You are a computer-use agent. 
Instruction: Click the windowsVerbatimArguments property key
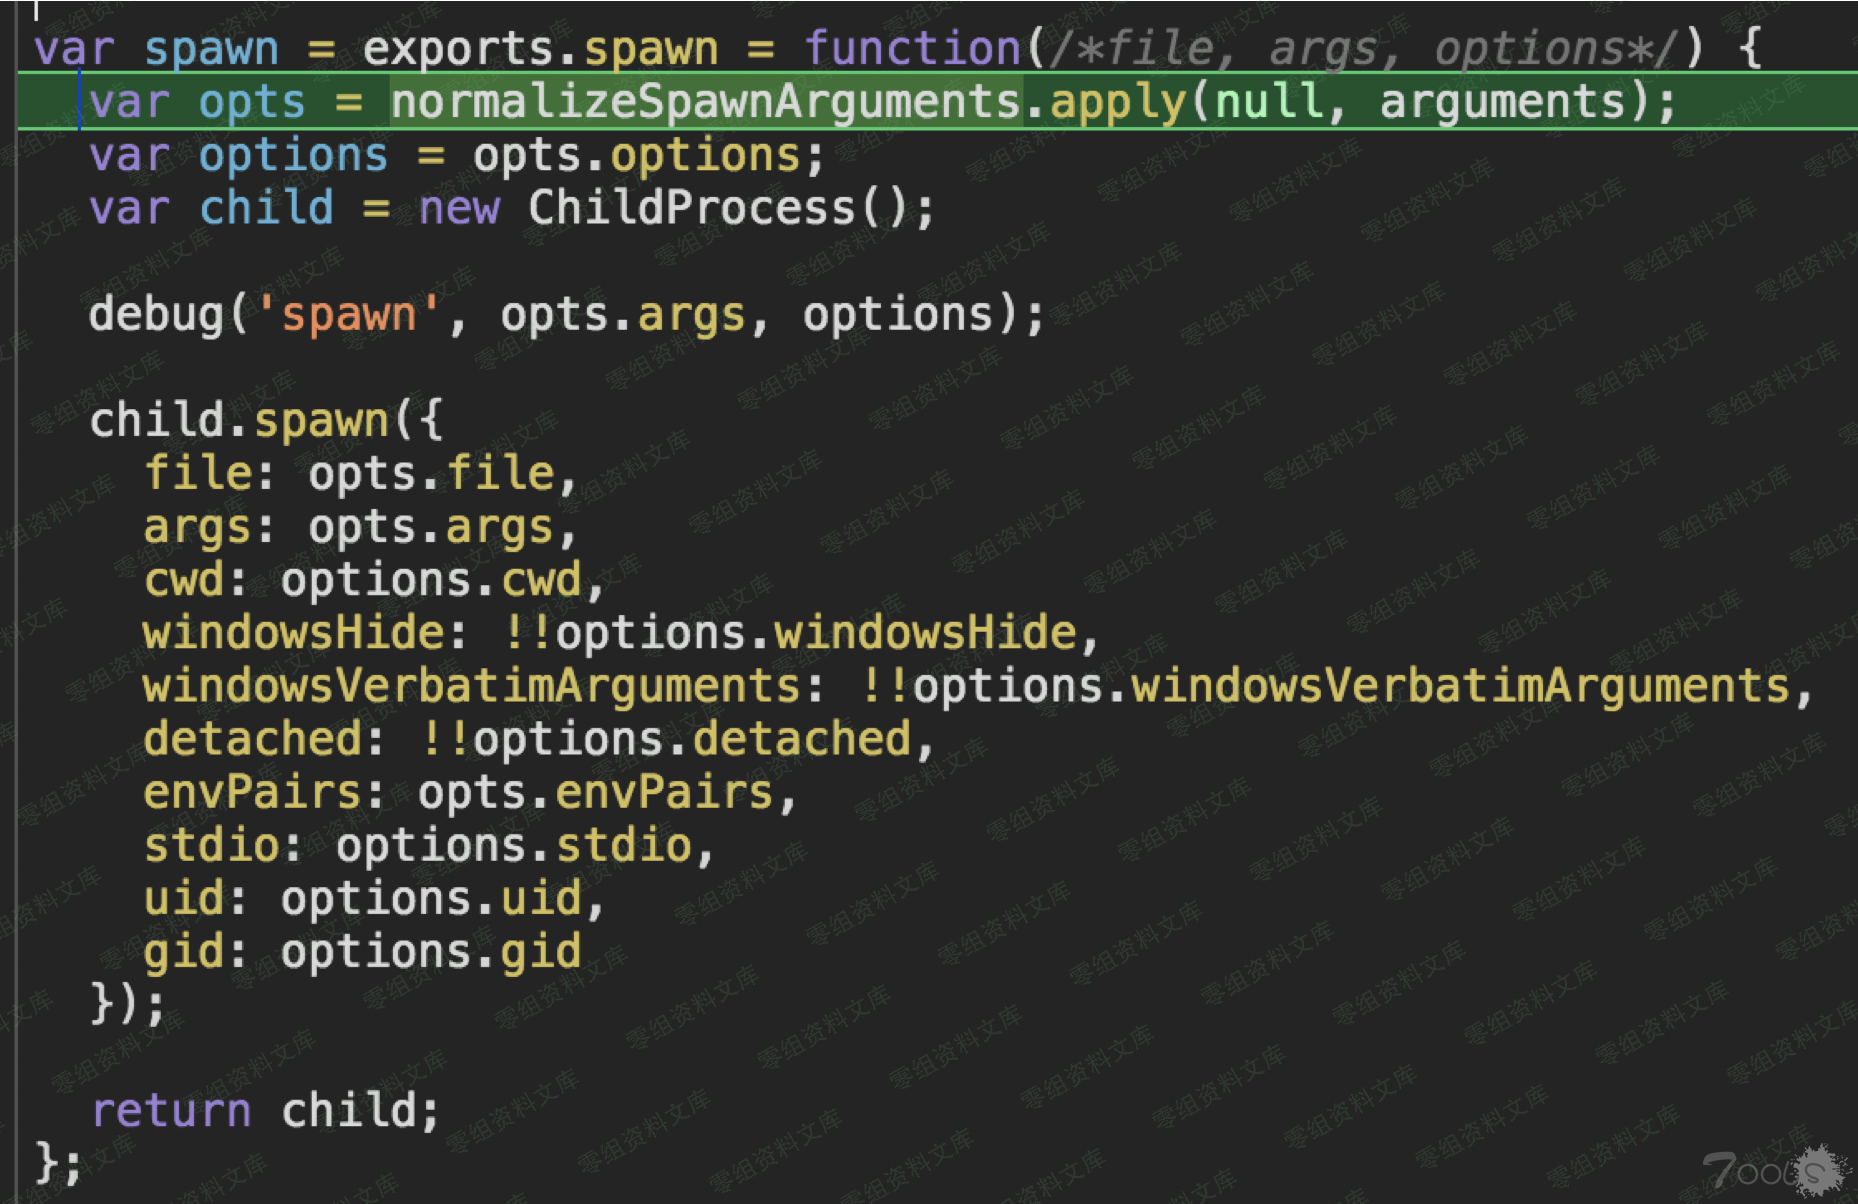point(471,686)
